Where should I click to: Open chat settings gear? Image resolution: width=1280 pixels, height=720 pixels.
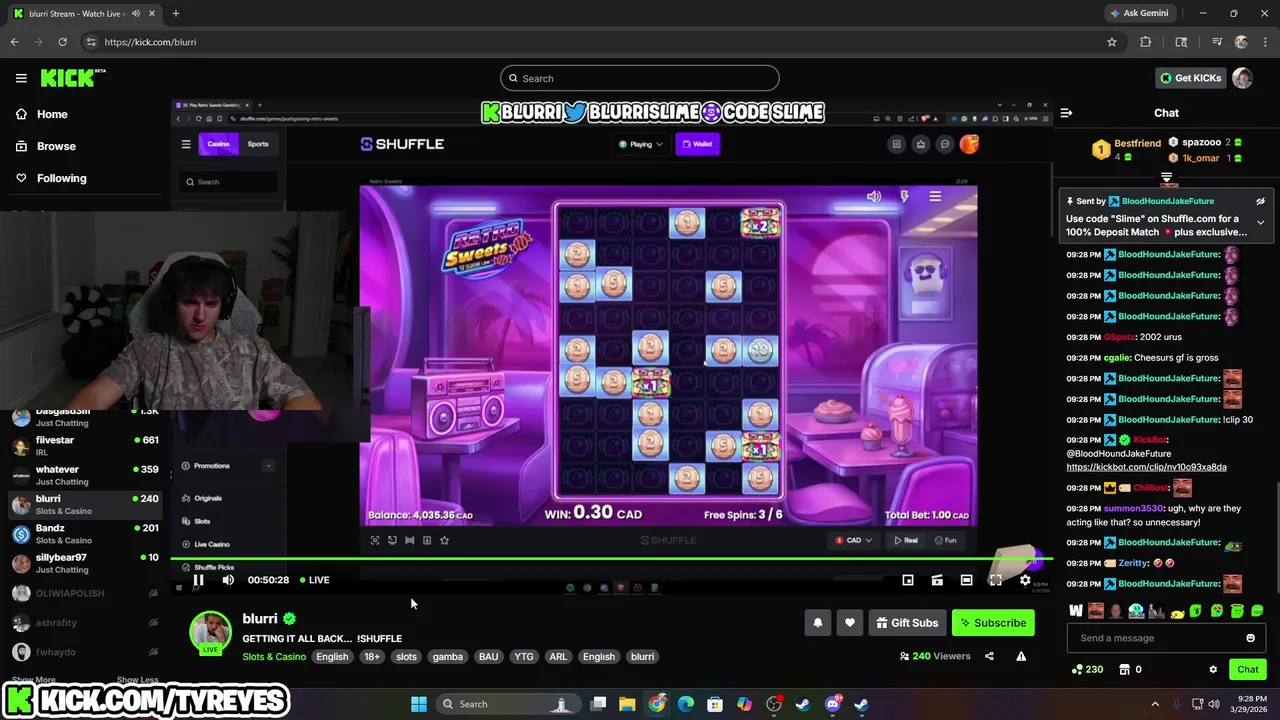pyautogui.click(x=1213, y=669)
